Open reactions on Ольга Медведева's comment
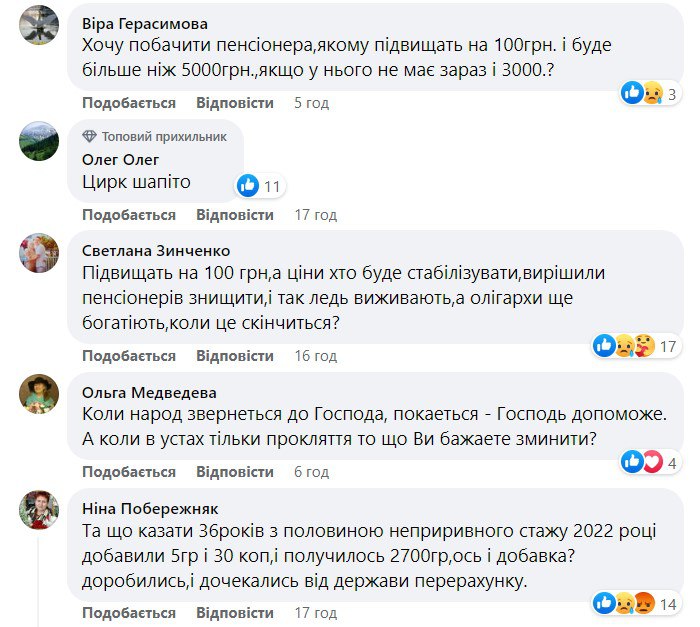This screenshot has width=700, height=627. pos(642,461)
